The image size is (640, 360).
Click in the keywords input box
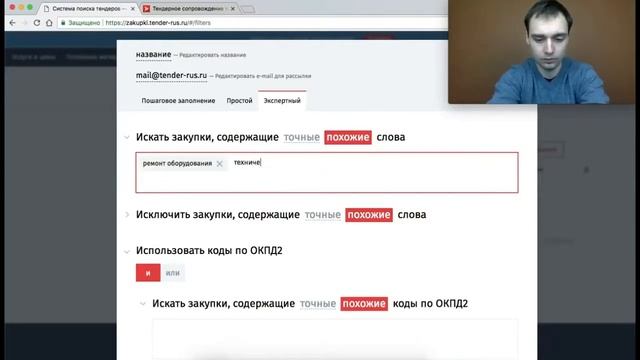[327, 172]
